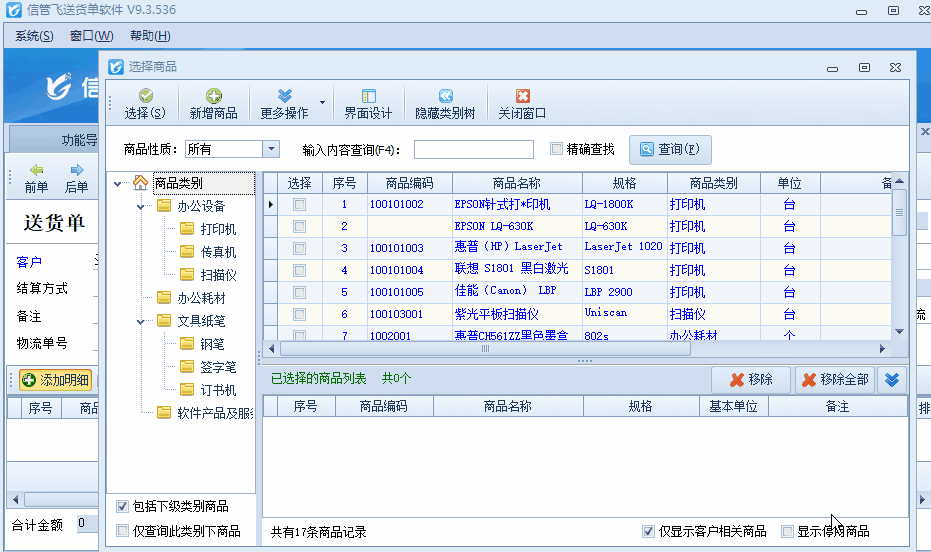
Task: Tick the checkbox for EPSON针式打印机 row
Action: (x=299, y=204)
